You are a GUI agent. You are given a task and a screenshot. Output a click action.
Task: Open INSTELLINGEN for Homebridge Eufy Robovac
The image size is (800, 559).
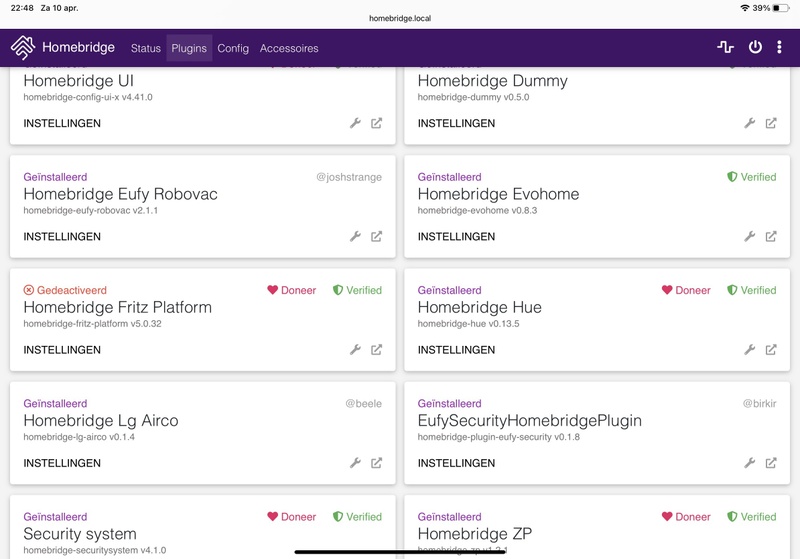click(x=62, y=237)
